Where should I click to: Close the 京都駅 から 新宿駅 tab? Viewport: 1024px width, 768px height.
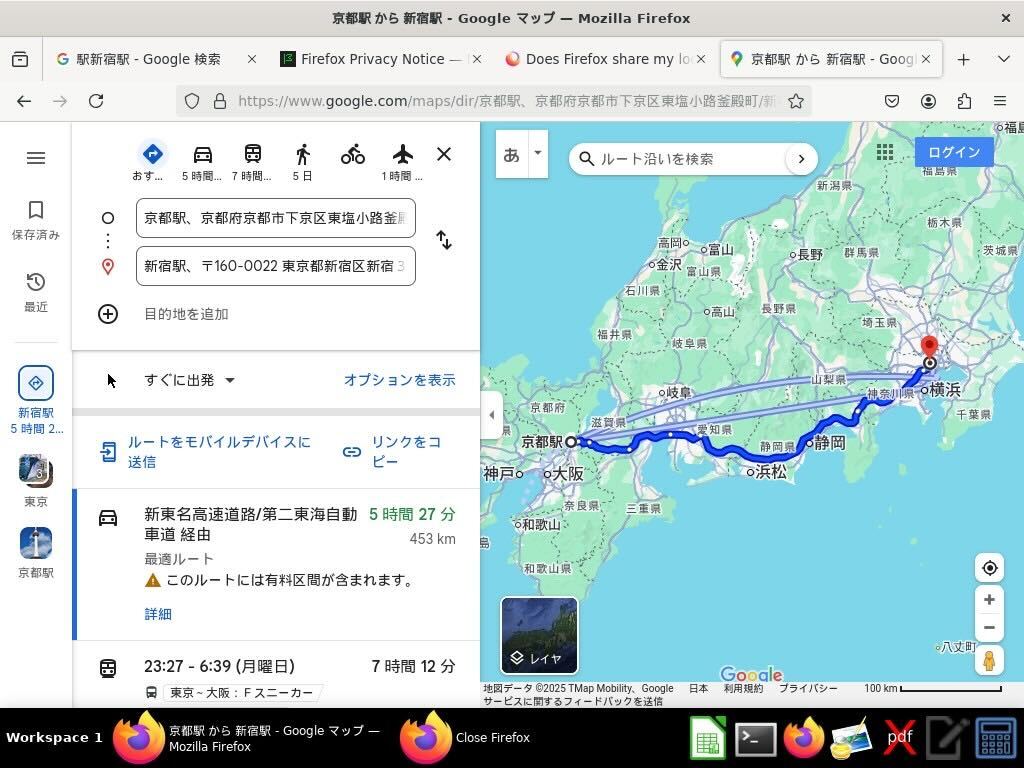[x=926, y=59]
